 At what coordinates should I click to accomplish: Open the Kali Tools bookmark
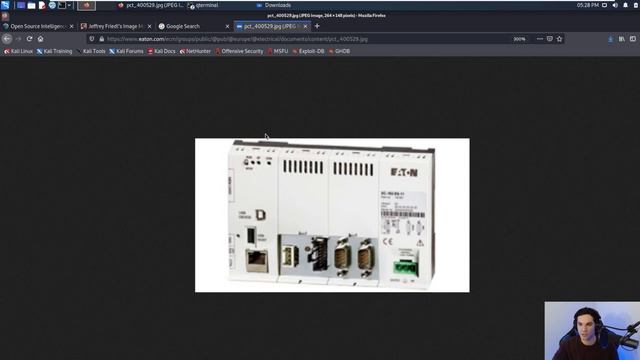pos(91,51)
